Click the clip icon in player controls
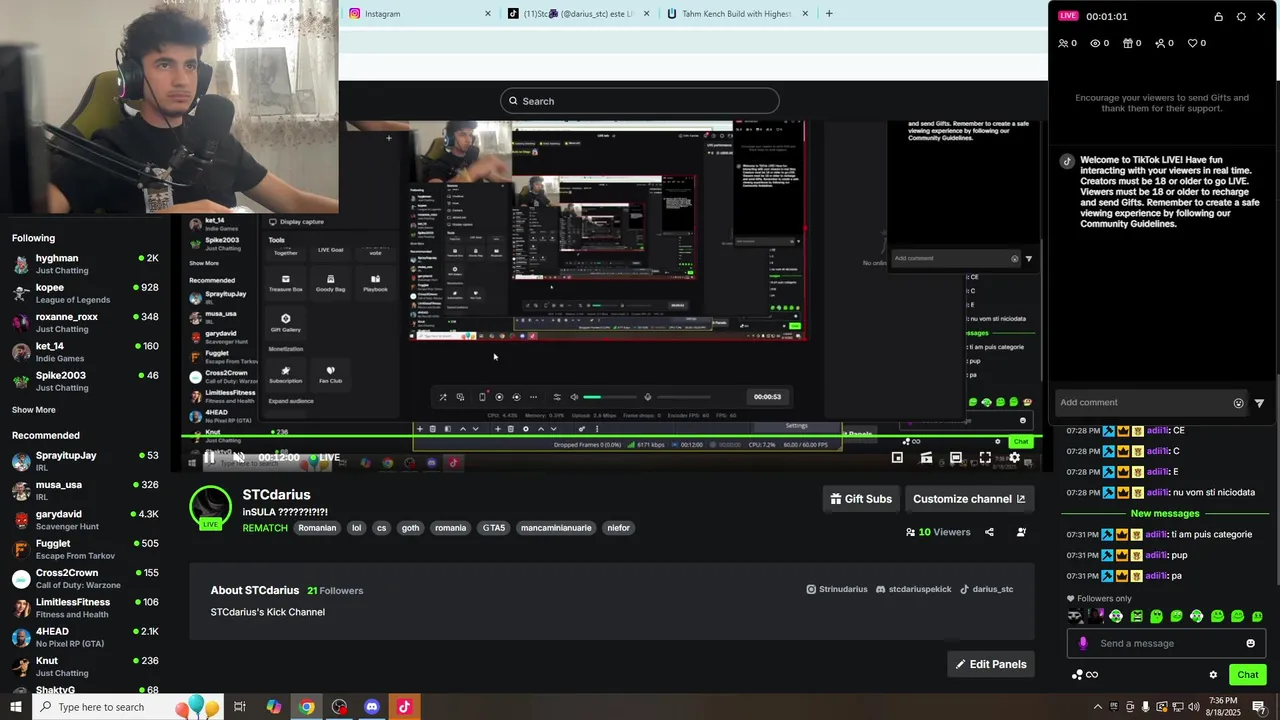Viewport: 1280px width, 720px height. click(926, 458)
